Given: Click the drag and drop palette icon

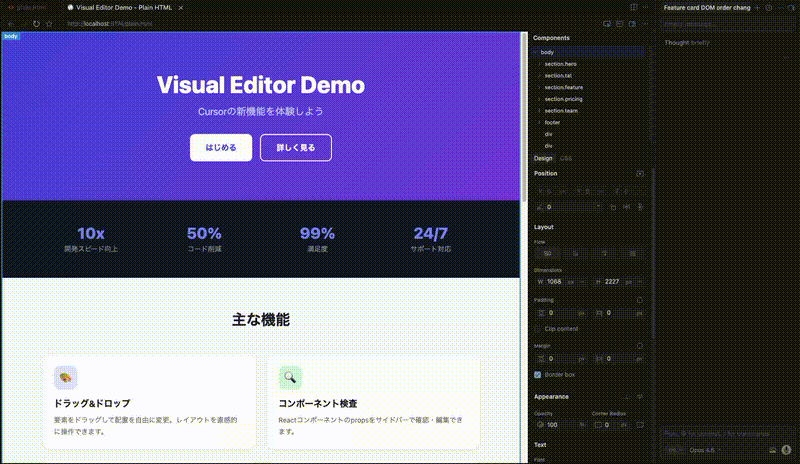Looking at the screenshot, I should [x=65, y=378].
